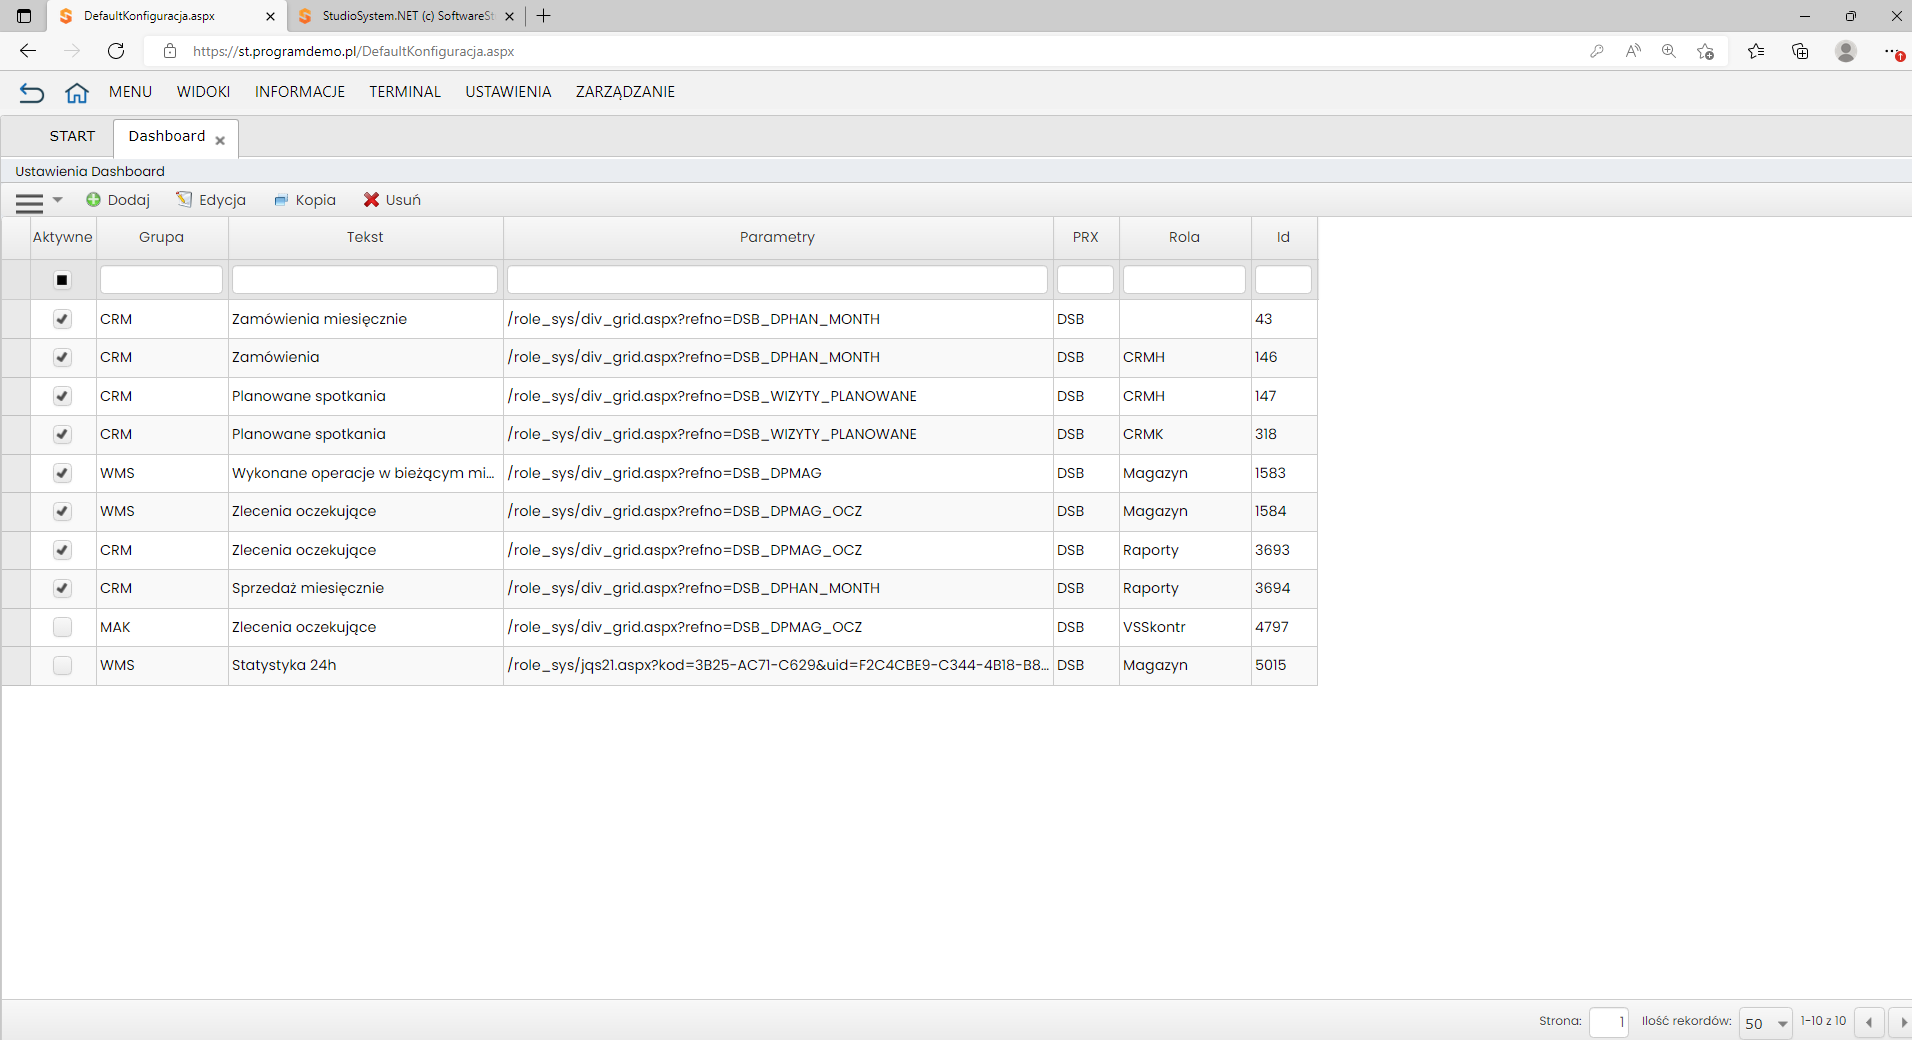Viewport: 1912px width, 1040px height.
Task: Expand the dropdown arrow beside hamburger menu
Action: point(58,200)
